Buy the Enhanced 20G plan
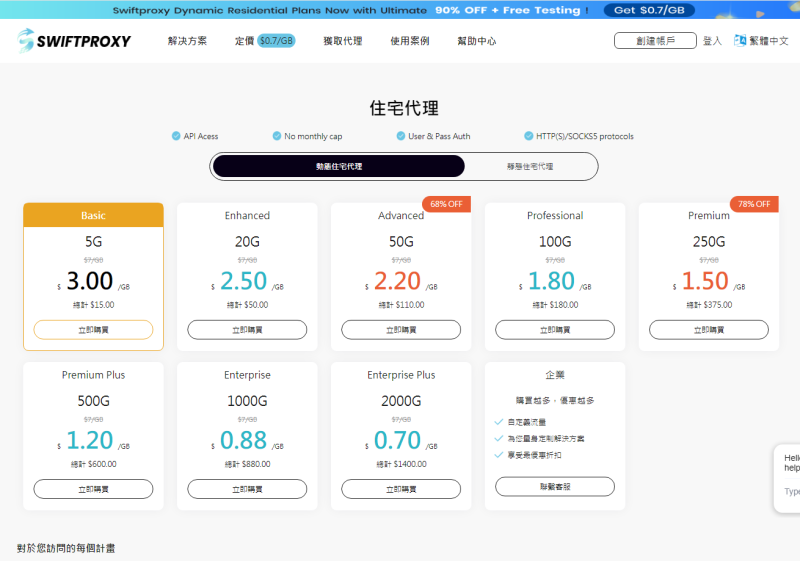The height and width of the screenshot is (561, 800). pos(247,330)
